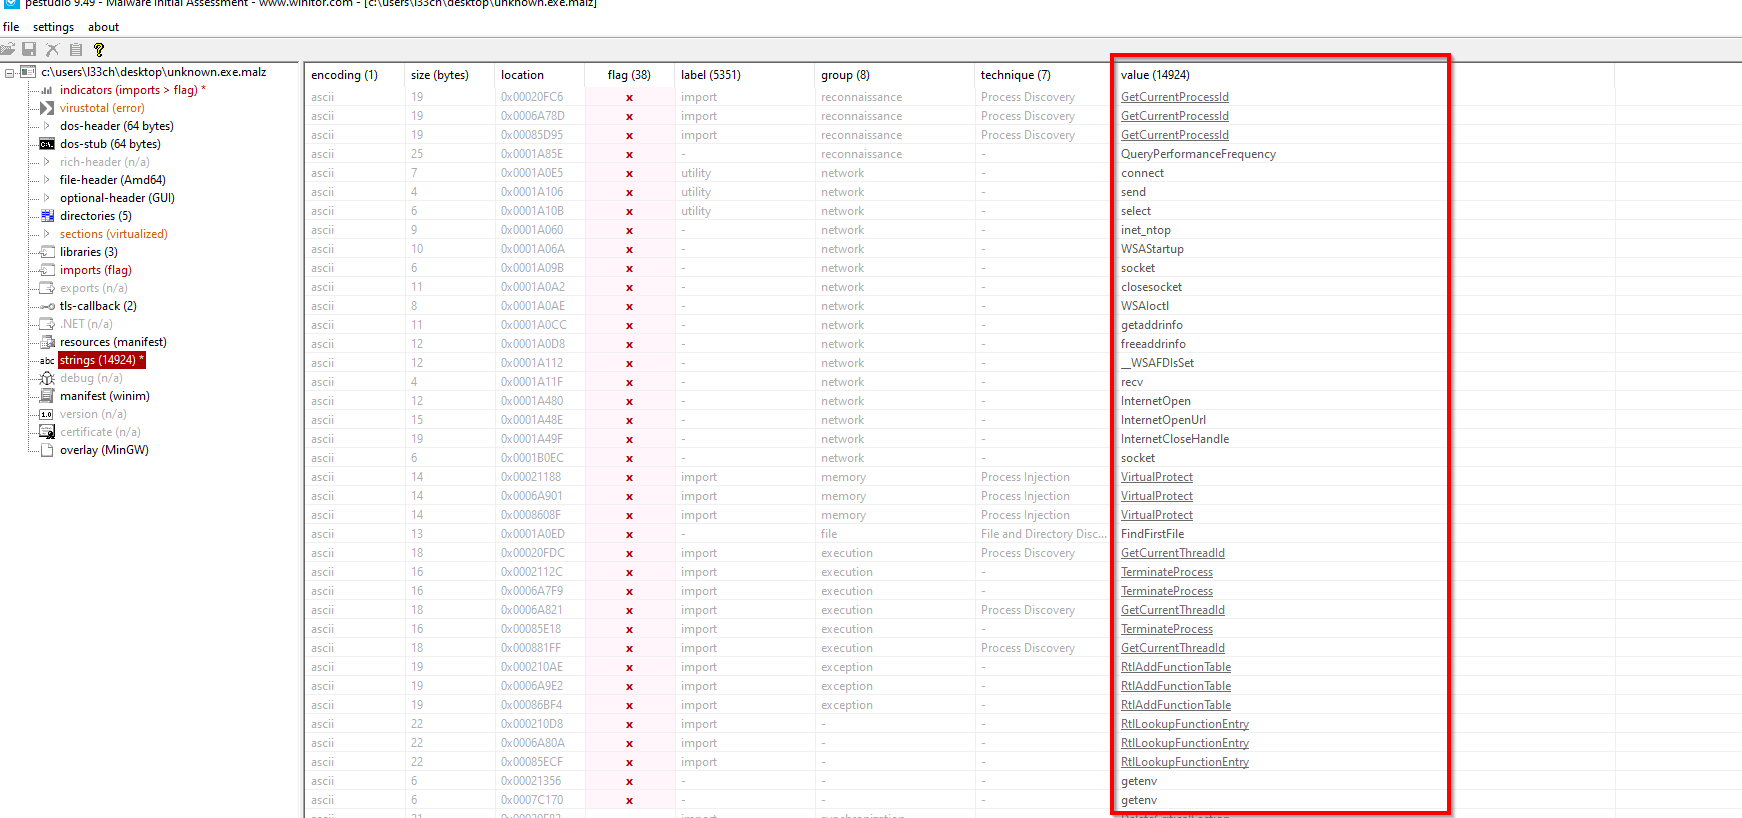Select the InternetOpenUrl string value
1742x818 pixels.
(1163, 420)
